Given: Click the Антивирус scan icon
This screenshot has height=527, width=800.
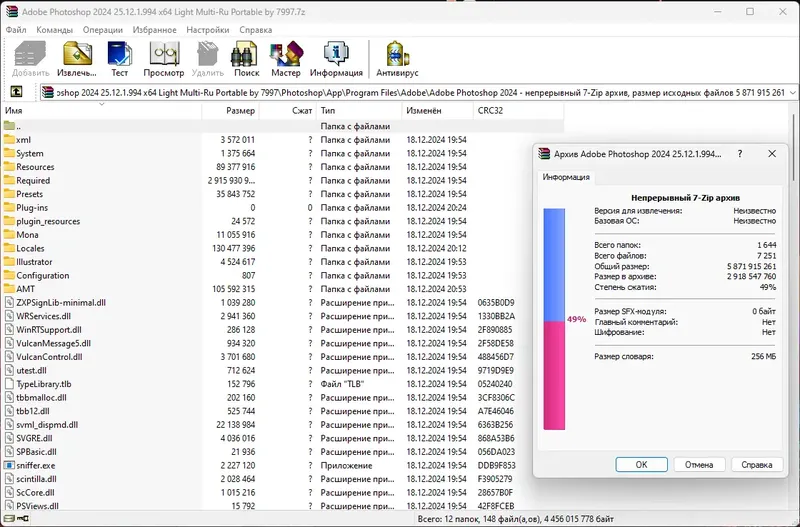Looking at the screenshot, I should 397,54.
